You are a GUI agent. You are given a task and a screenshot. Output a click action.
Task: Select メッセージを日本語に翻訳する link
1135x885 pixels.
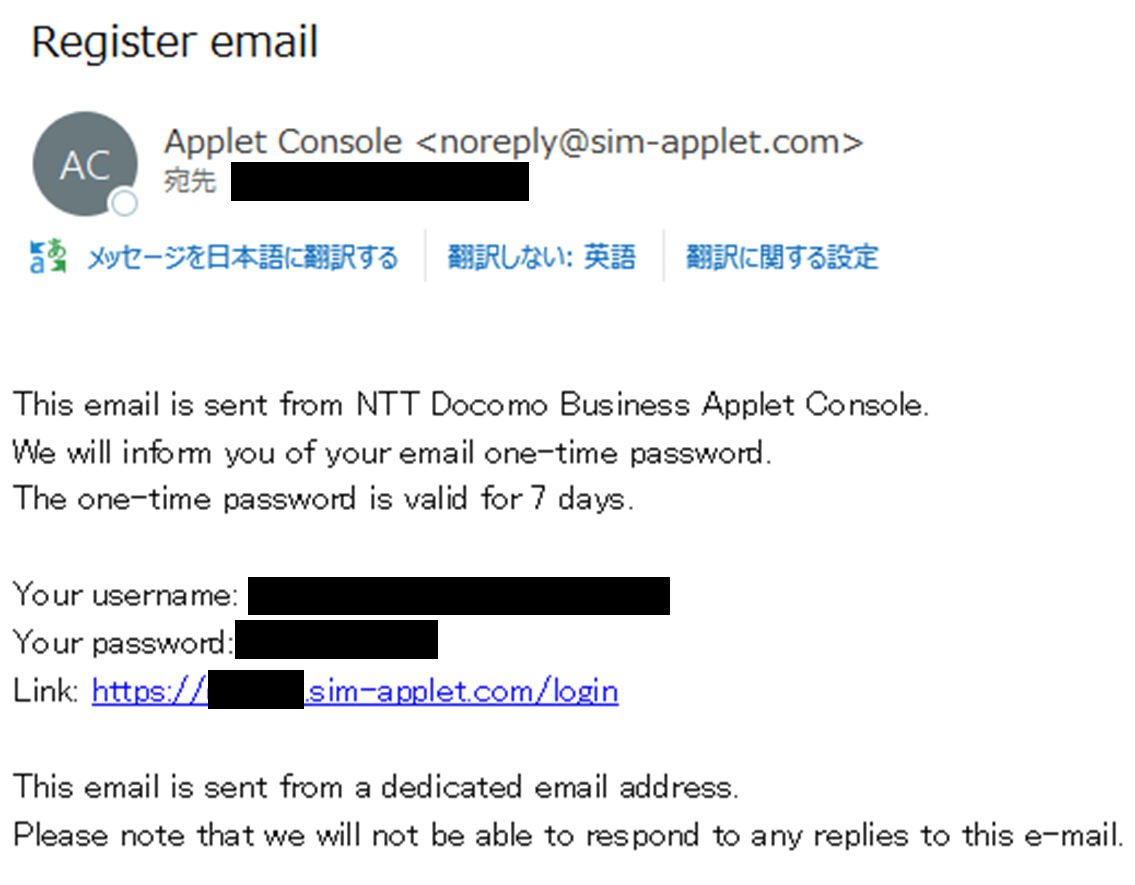(x=241, y=258)
